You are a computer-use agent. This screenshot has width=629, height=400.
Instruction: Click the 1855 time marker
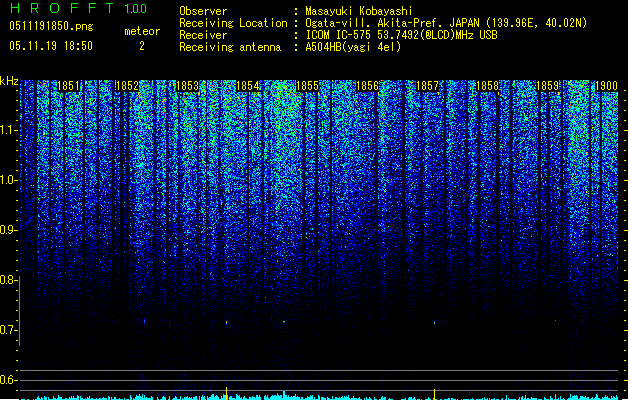click(x=307, y=86)
